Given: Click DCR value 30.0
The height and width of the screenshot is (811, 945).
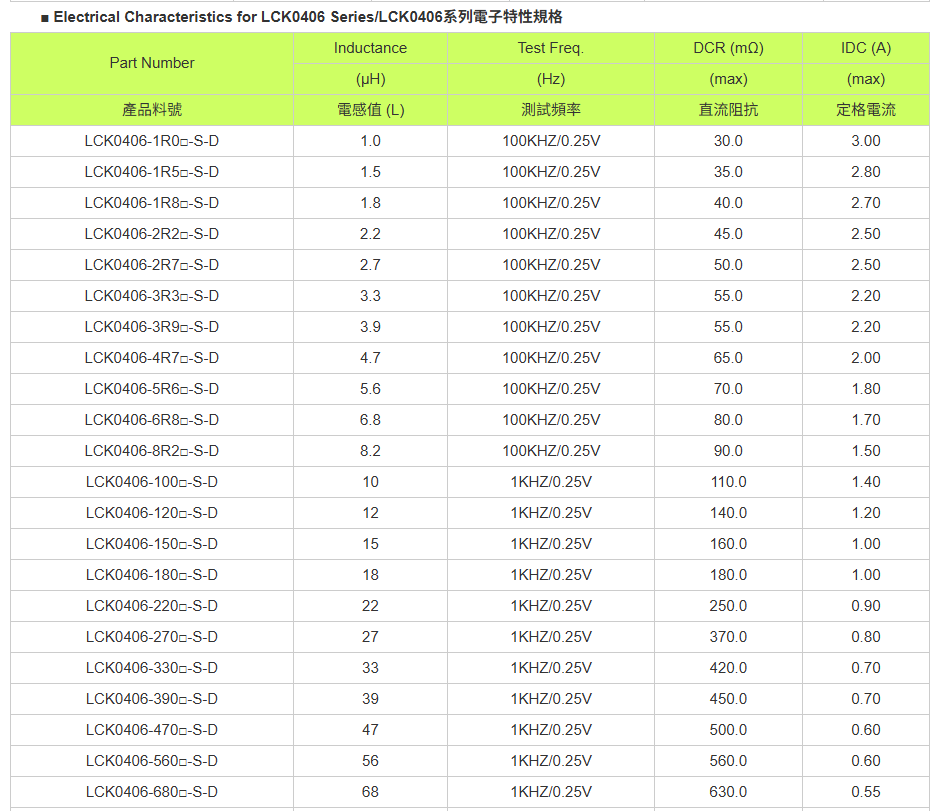Looking at the screenshot, I should pos(729,141).
